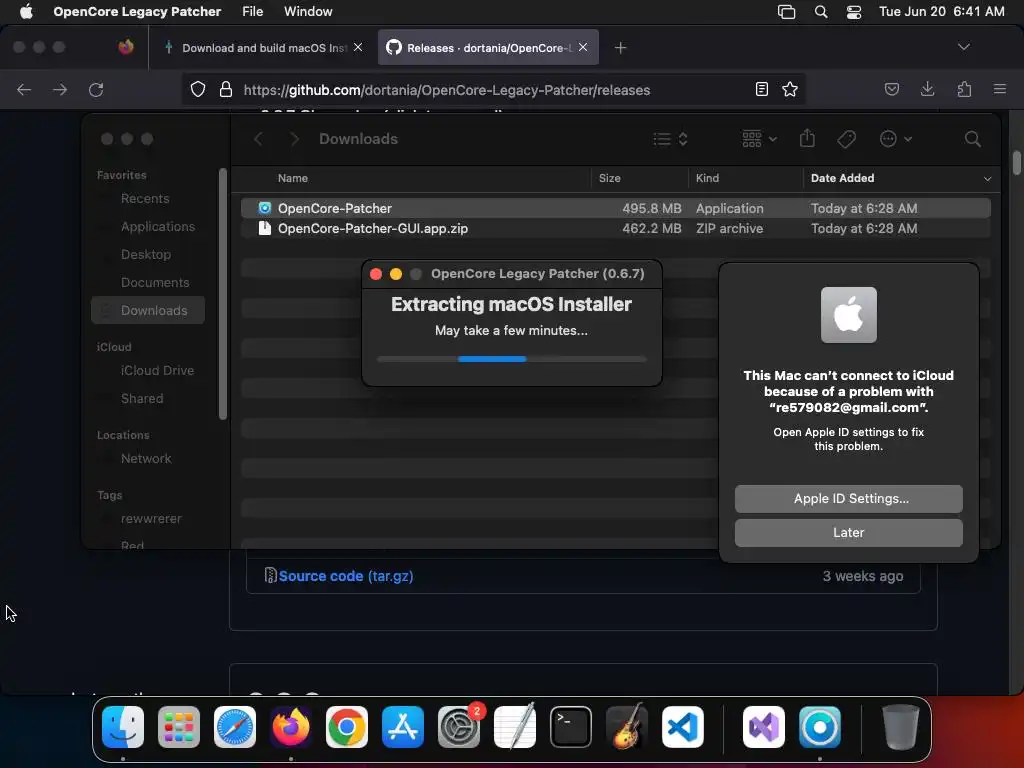Image resolution: width=1024 pixels, height=768 pixels.
Task: Open Stage Manager icon in menu bar
Action: click(x=786, y=12)
